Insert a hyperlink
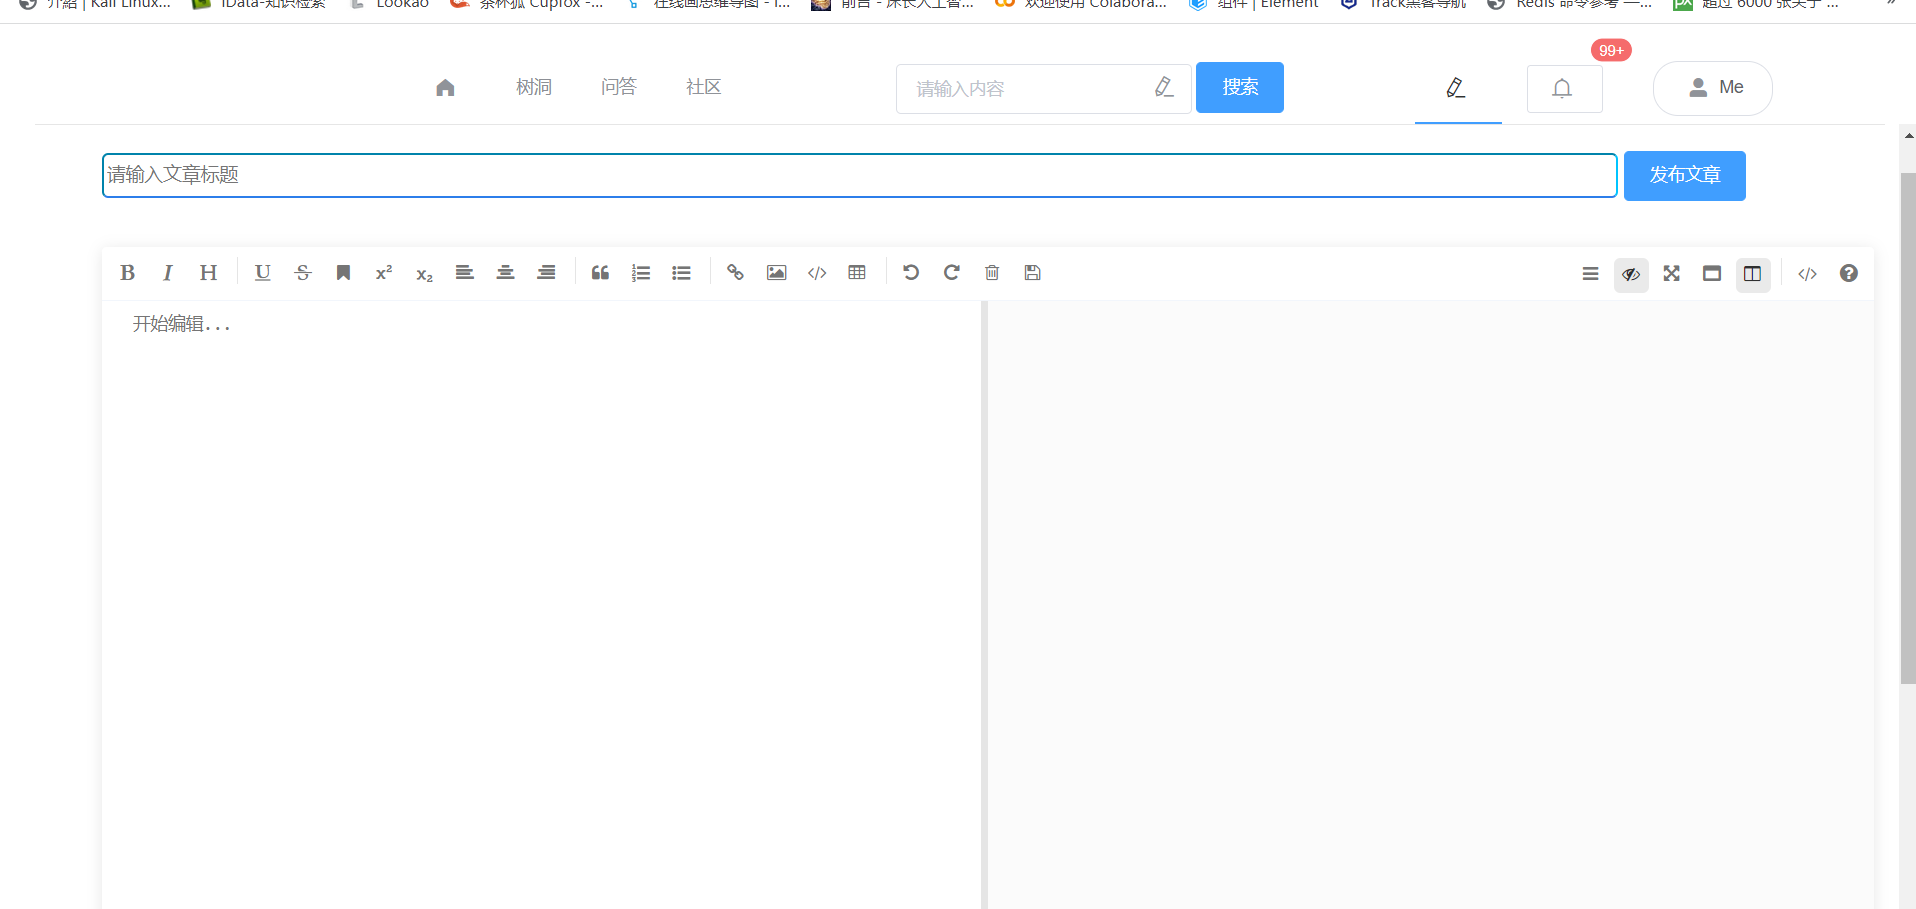 click(x=735, y=273)
